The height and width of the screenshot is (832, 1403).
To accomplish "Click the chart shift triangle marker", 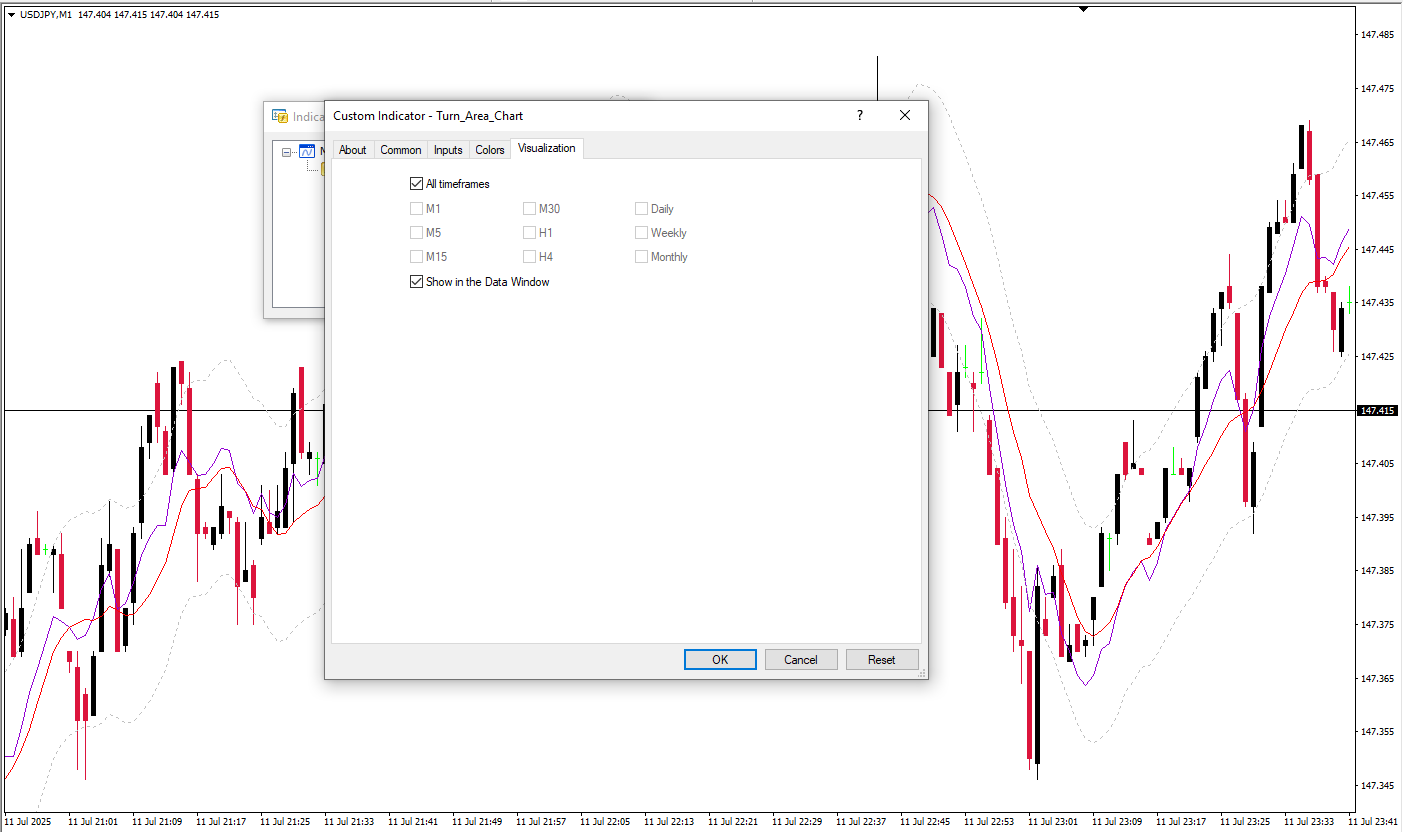I will click(1082, 9).
